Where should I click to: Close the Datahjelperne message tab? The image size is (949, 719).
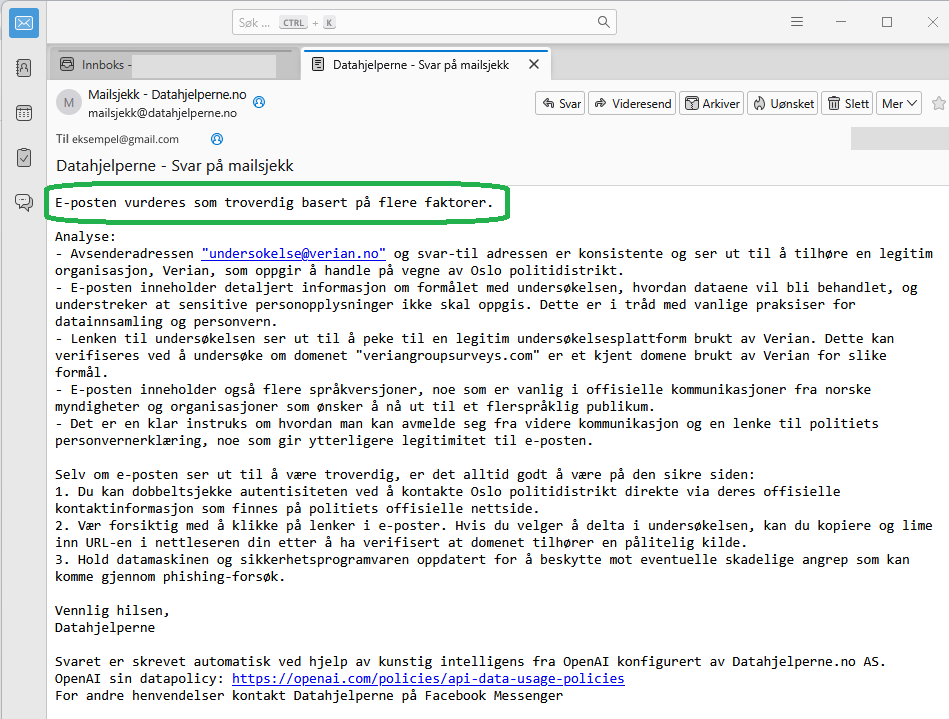(534, 64)
